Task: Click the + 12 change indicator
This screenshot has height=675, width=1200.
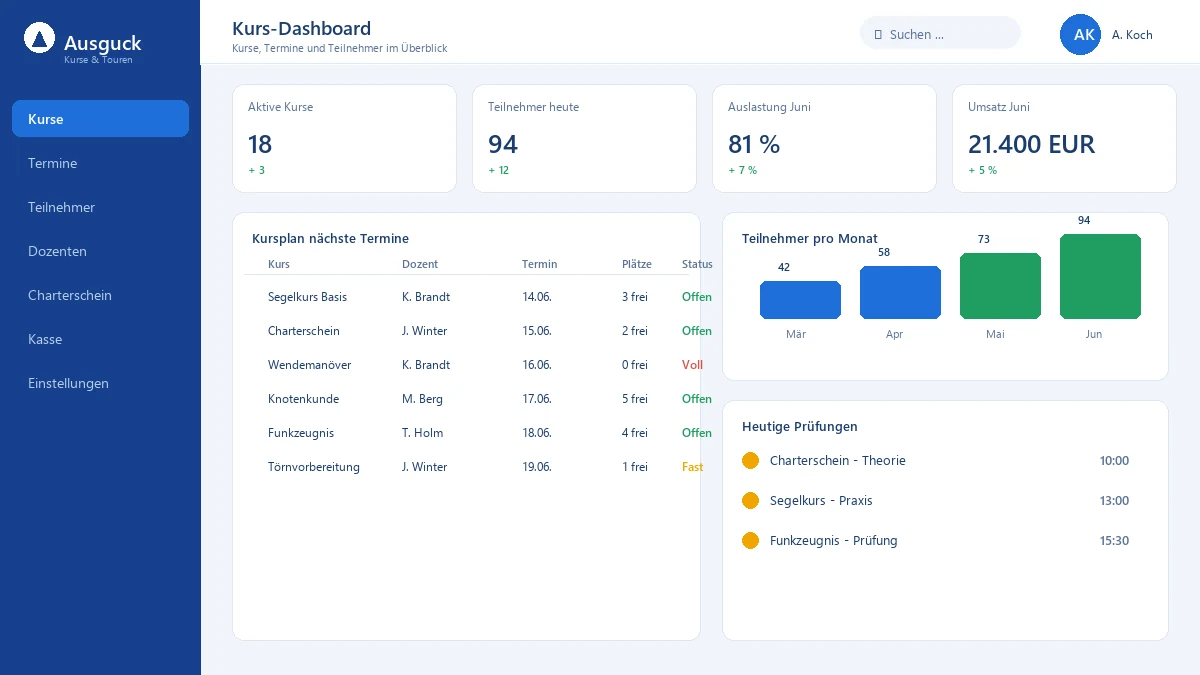Action: (499, 170)
